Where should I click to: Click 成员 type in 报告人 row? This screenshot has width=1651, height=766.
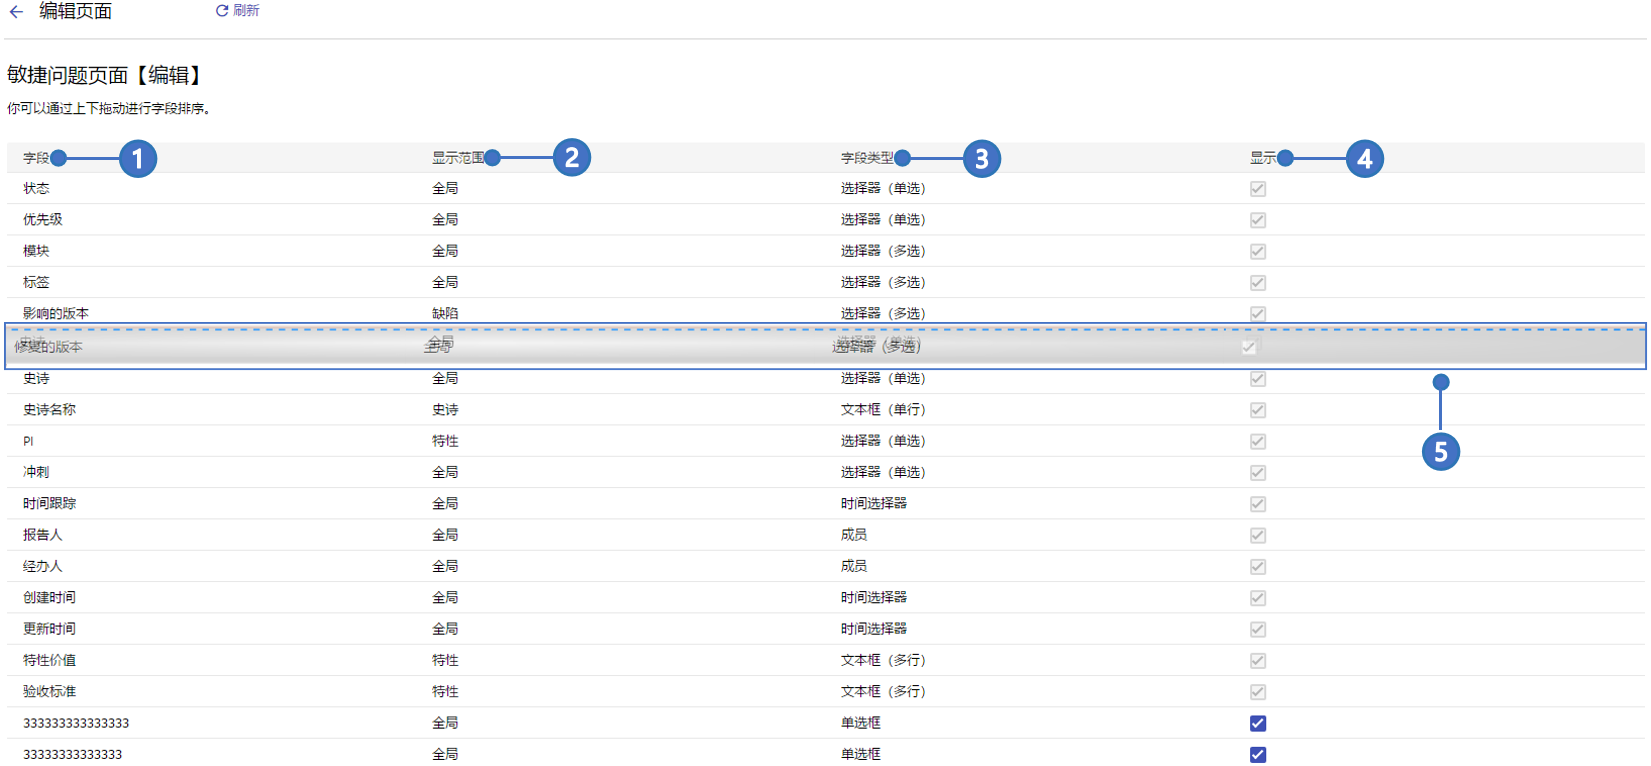[854, 535]
